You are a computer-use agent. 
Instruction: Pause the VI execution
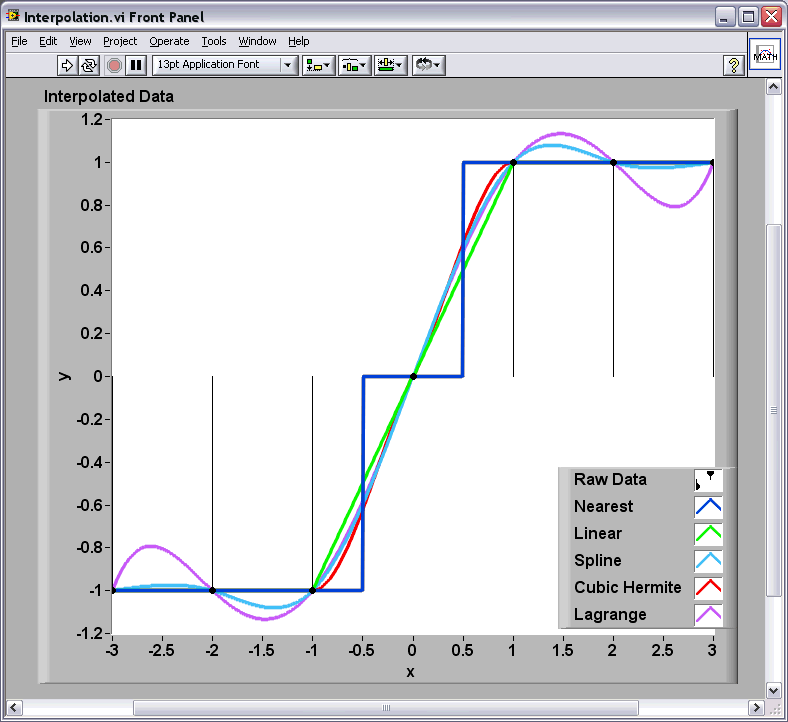(136, 65)
